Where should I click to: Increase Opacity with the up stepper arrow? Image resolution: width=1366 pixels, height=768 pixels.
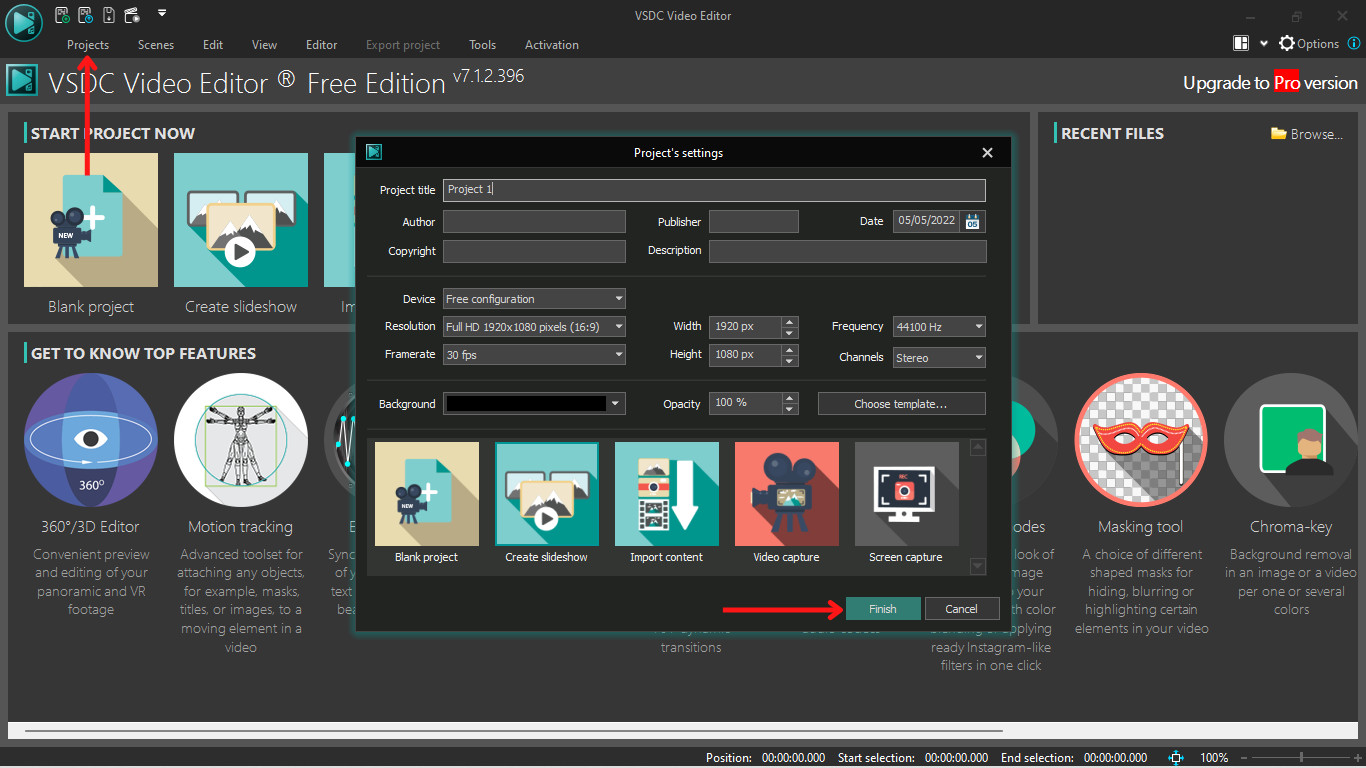(x=790, y=398)
